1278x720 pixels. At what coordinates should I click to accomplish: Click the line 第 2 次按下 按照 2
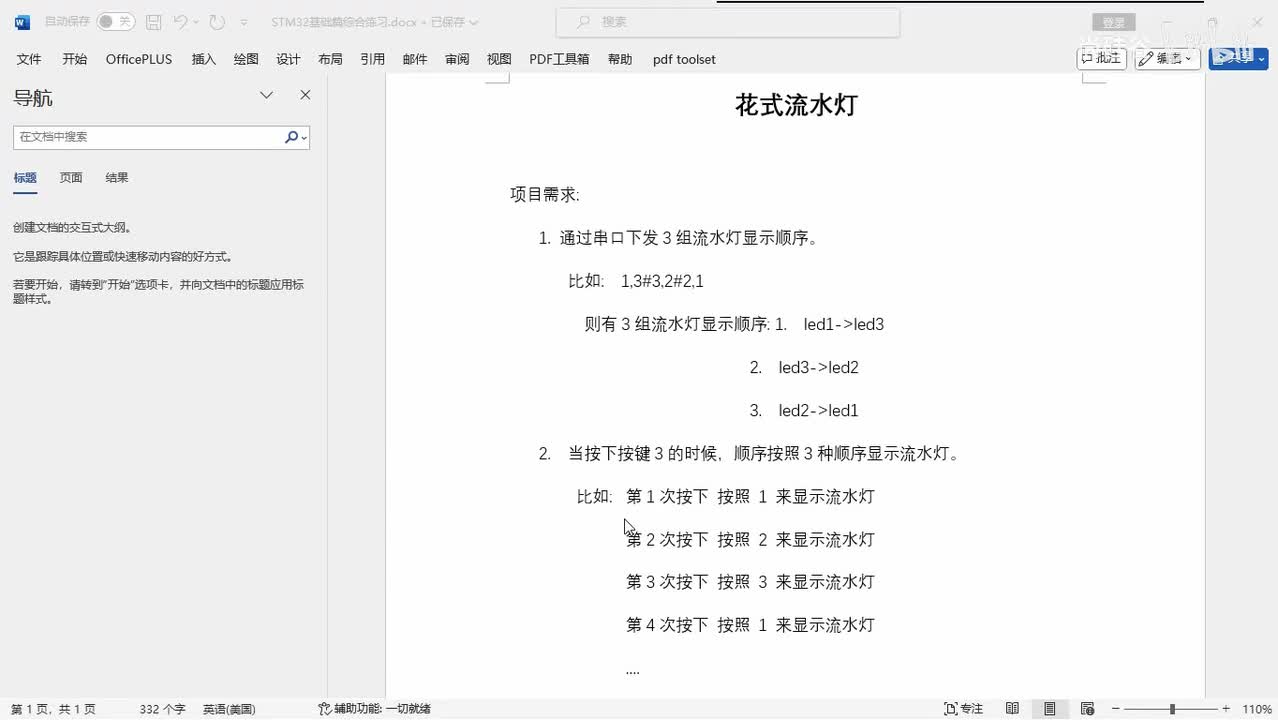click(x=750, y=540)
